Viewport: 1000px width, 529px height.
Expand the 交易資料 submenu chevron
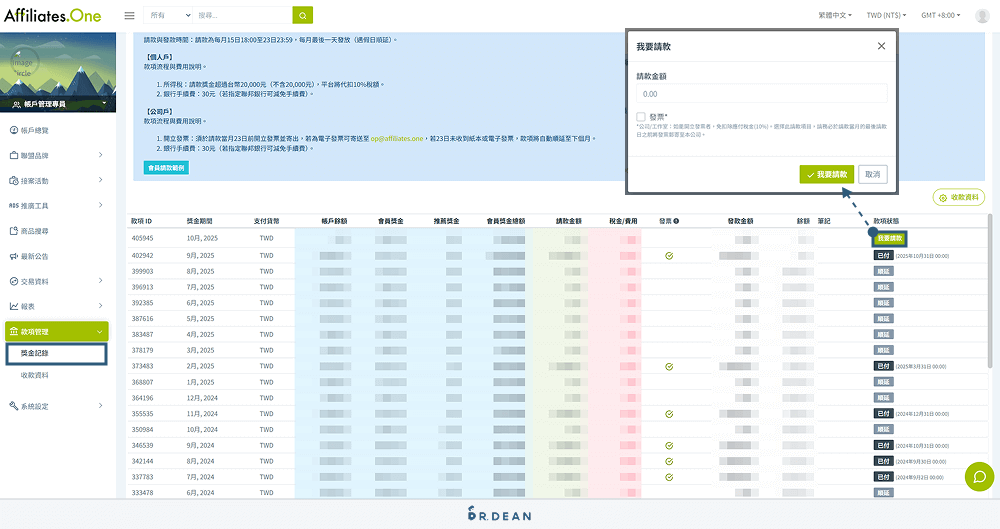click(x=101, y=281)
